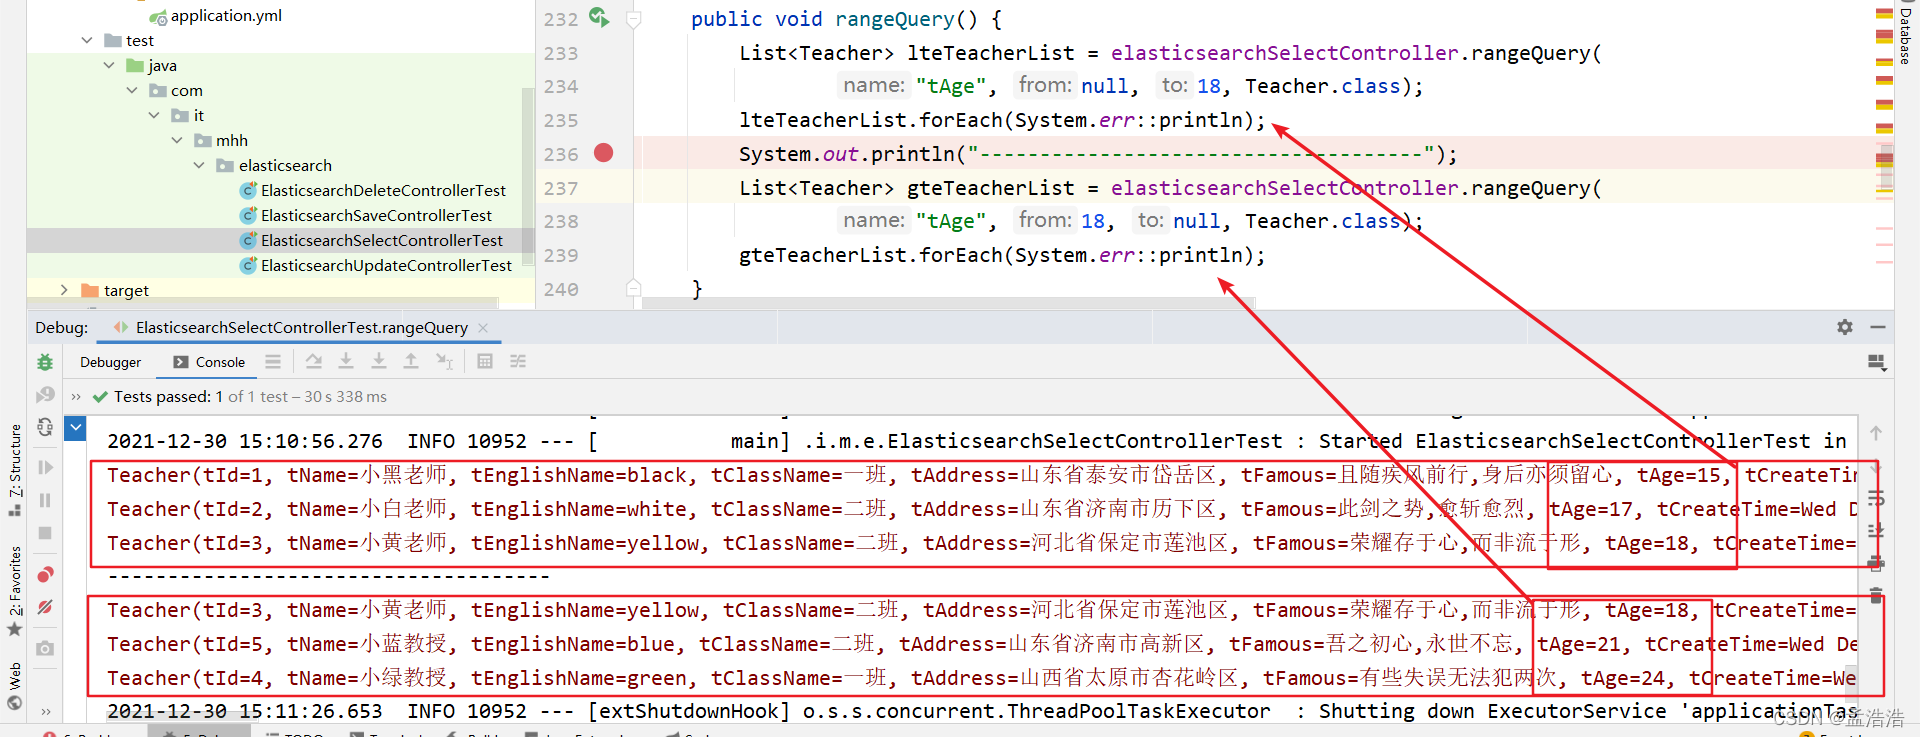Open Evaluate Expression calculator icon
Viewport: 1920px width, 737px height.
(x=485, y=362)
